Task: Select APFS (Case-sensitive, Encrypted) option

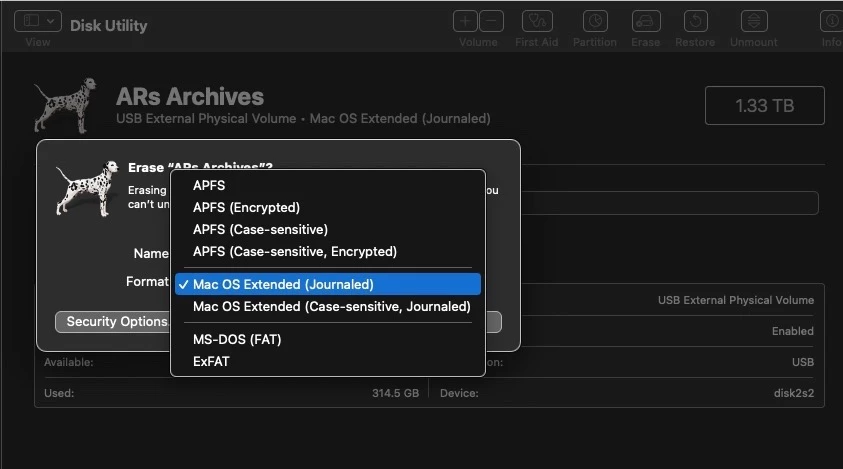Action: 327,251
